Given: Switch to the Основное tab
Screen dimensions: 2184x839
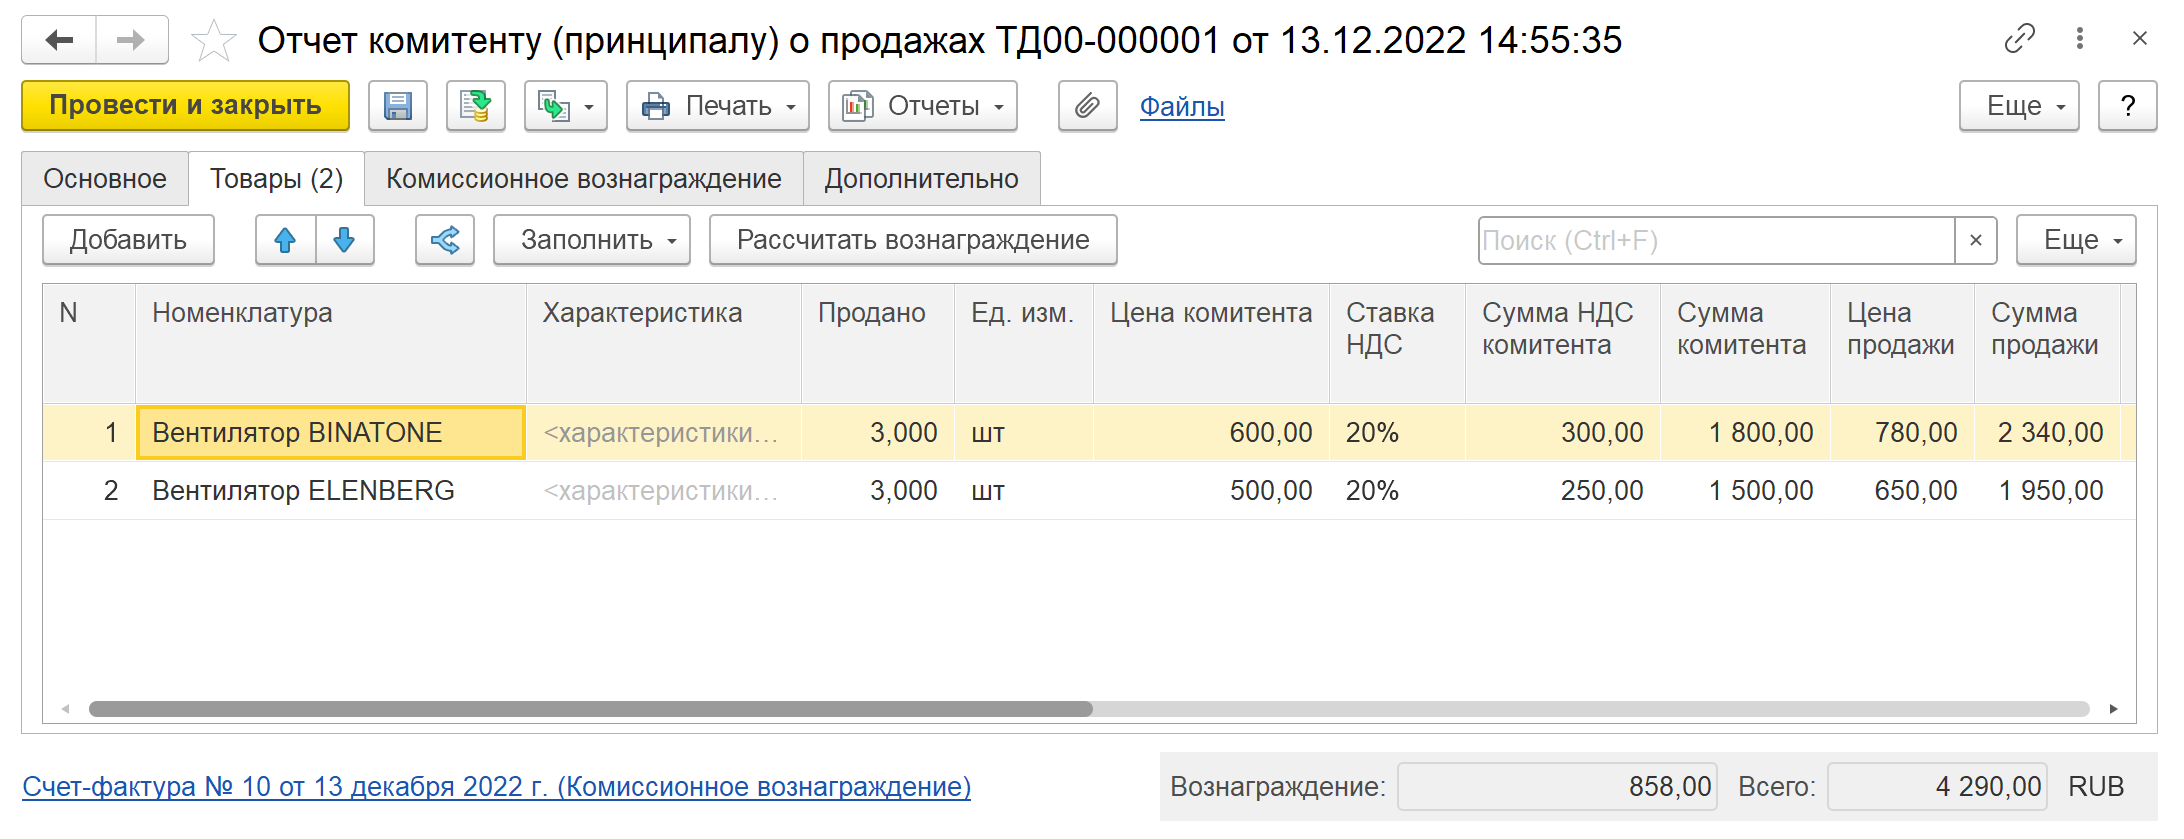Looking at the screenshot, I should (x=105, y=179).
